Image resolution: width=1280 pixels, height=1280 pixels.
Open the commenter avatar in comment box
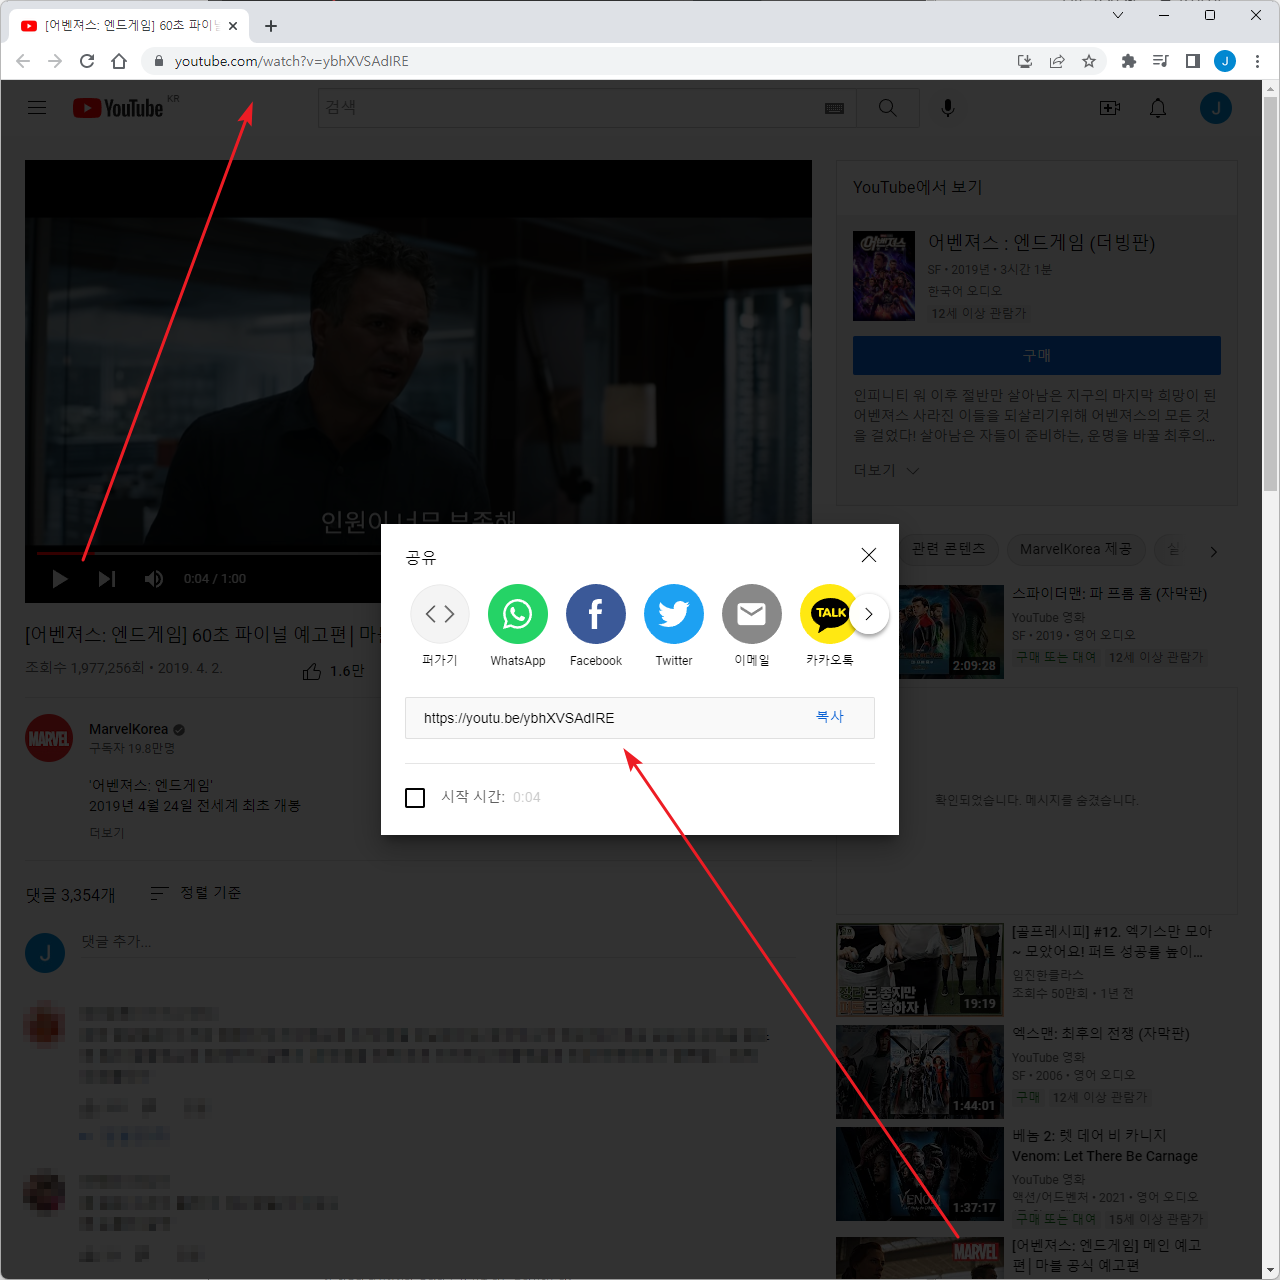click(x=45, y=953)
